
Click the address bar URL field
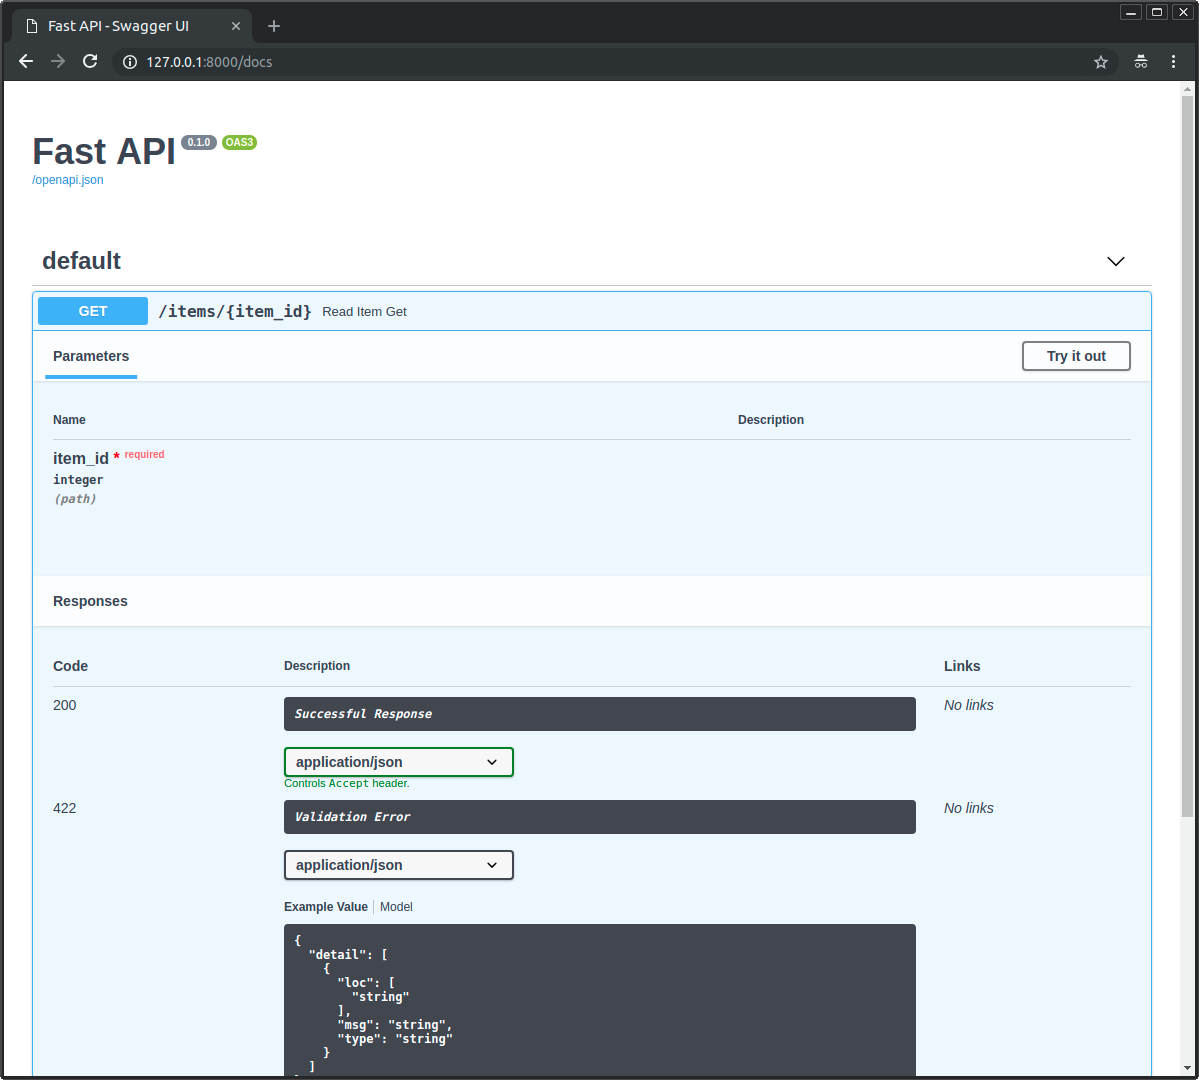(600, 62)
